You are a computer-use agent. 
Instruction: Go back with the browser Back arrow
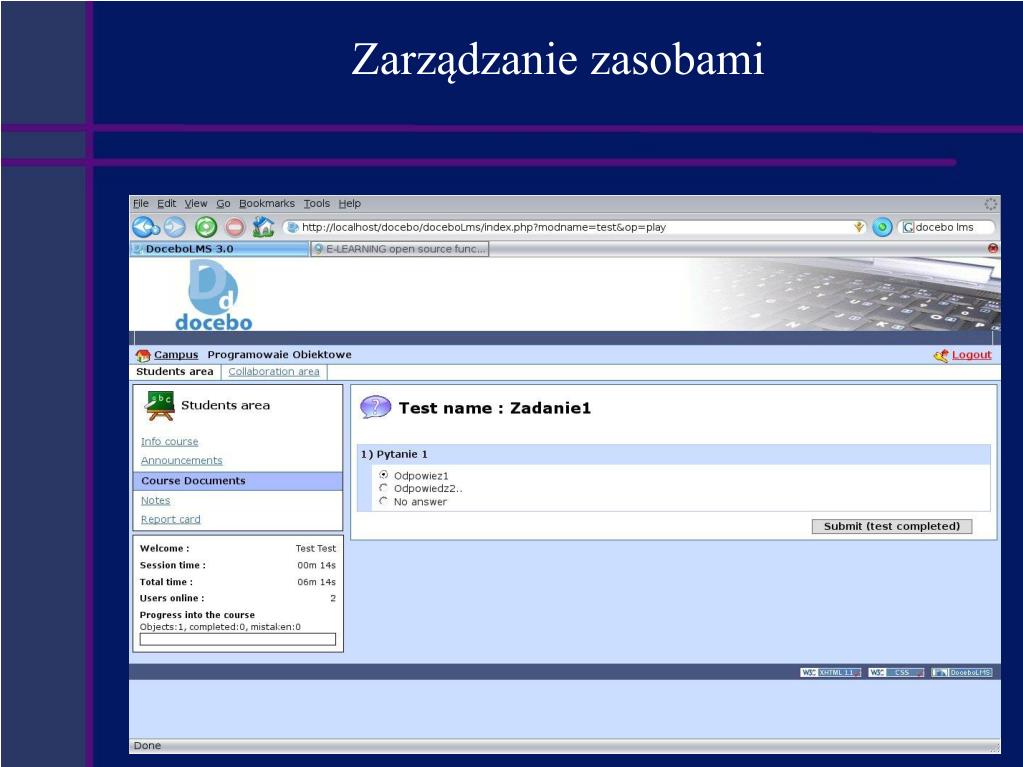145,227
